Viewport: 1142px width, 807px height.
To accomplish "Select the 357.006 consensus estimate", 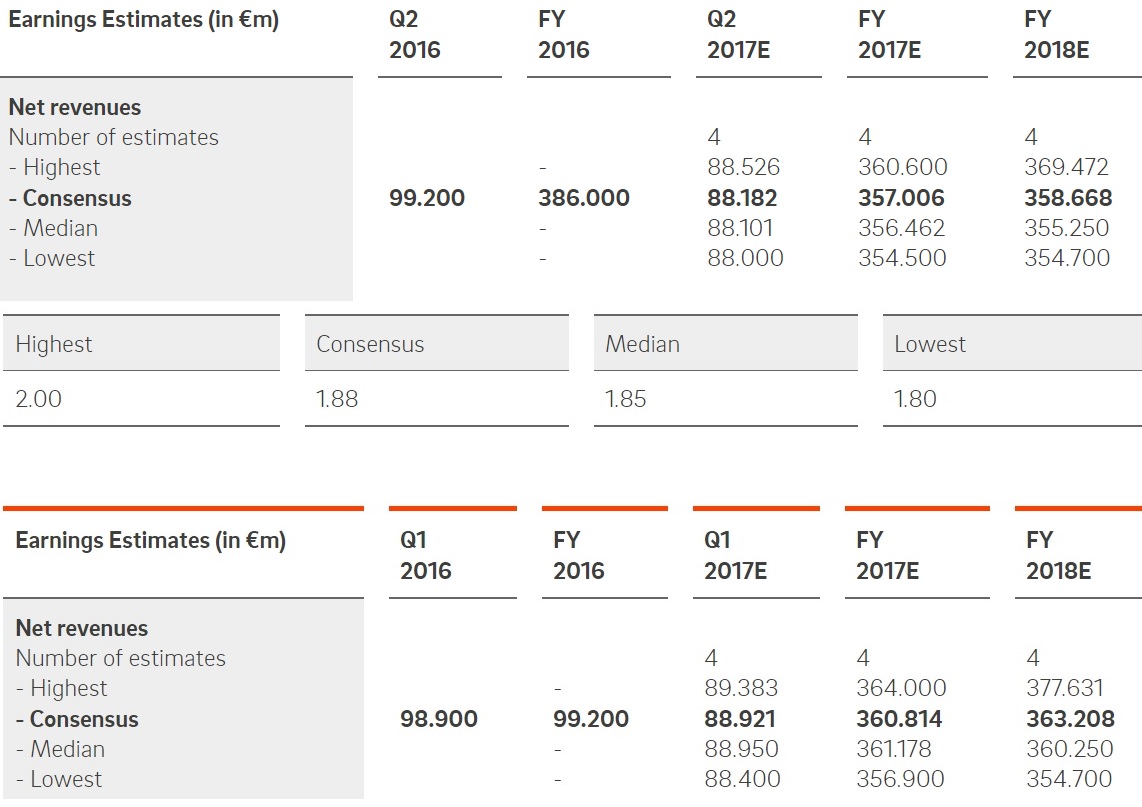I will pyautogui.click(x=901, y=198).
